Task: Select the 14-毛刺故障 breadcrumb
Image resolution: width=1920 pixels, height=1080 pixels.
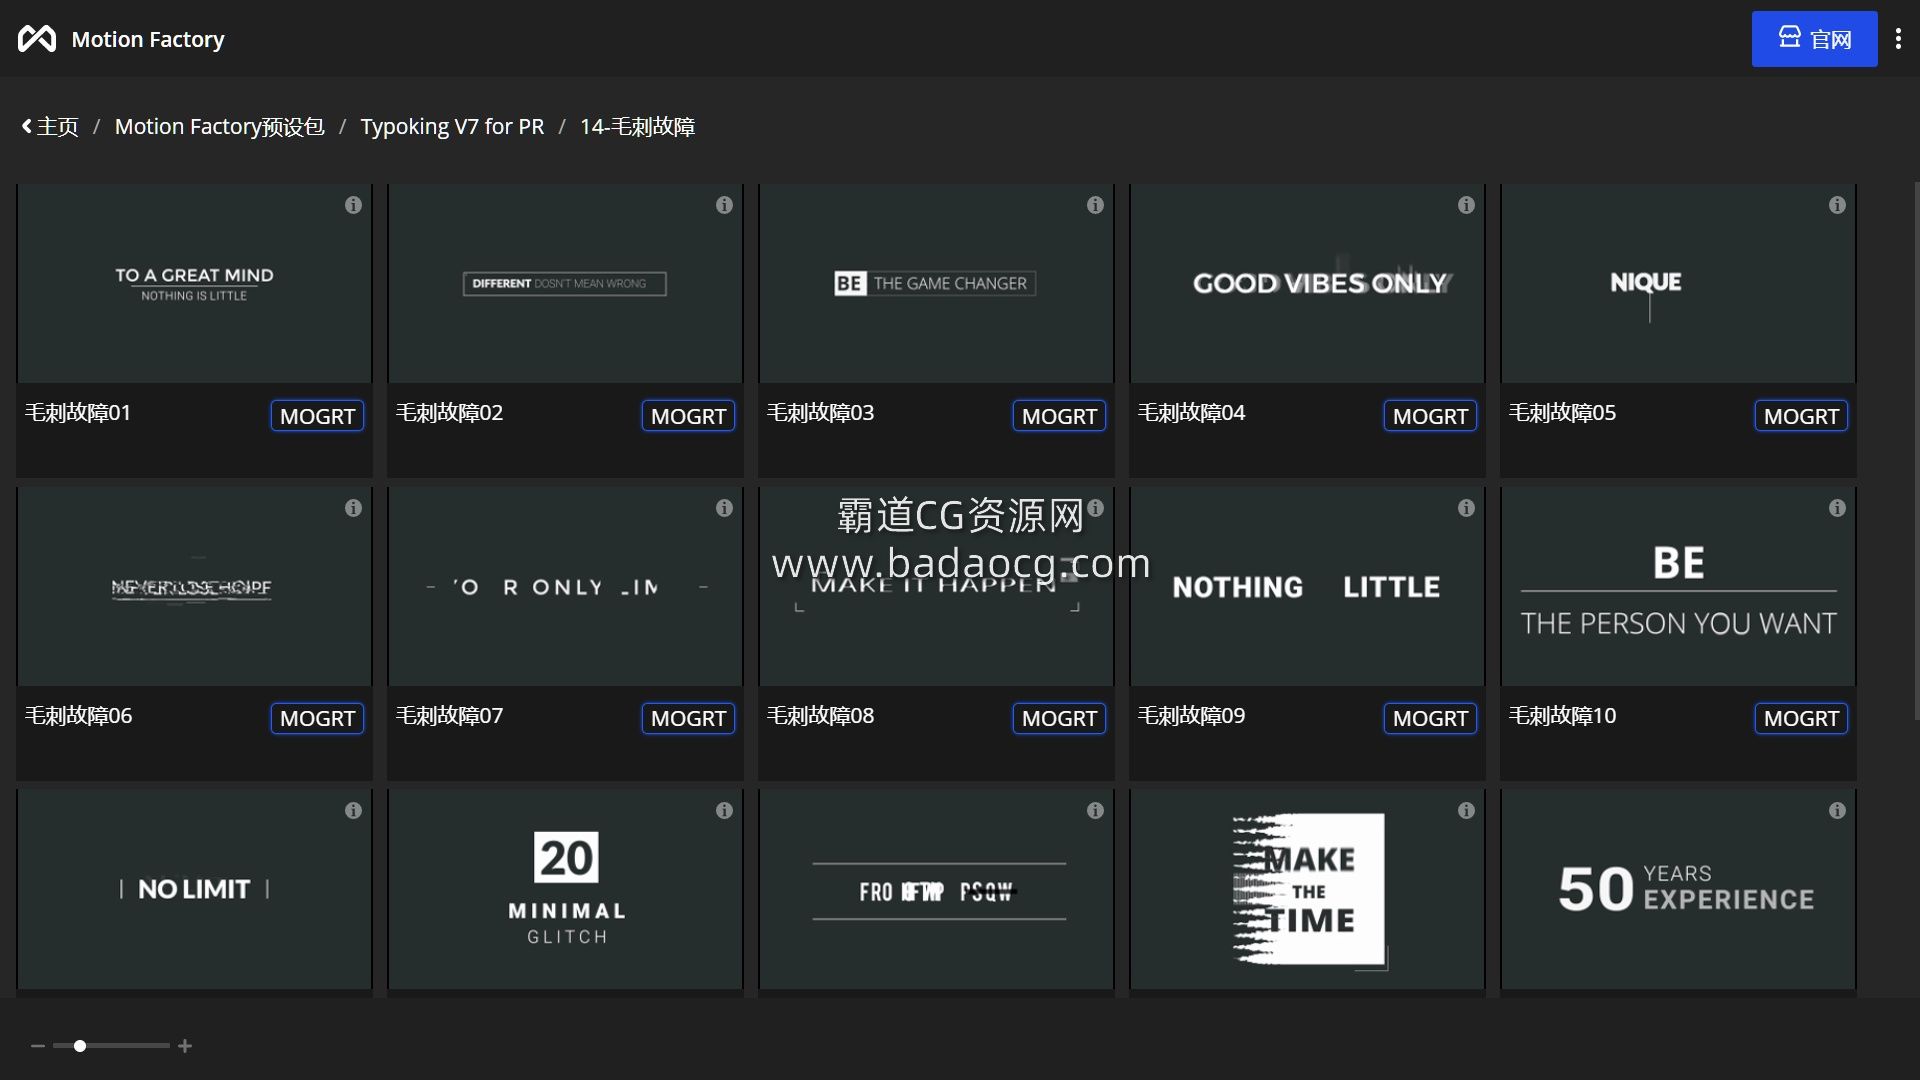Action: [x=637, y=127]
